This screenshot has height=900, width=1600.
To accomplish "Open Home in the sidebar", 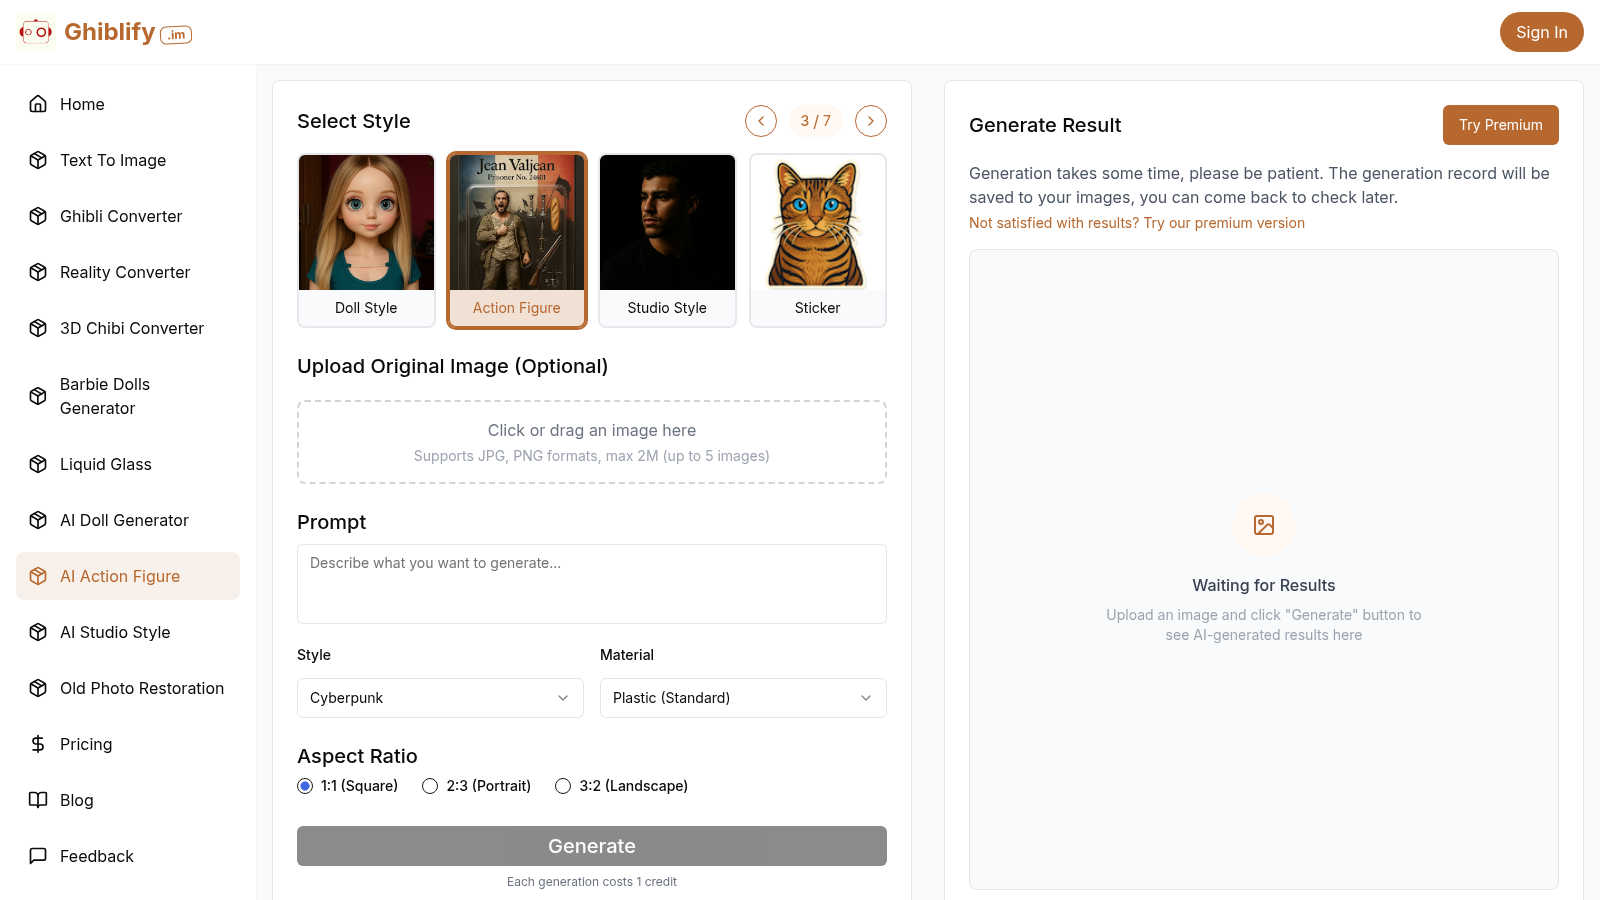I will (x=128, y=104).
